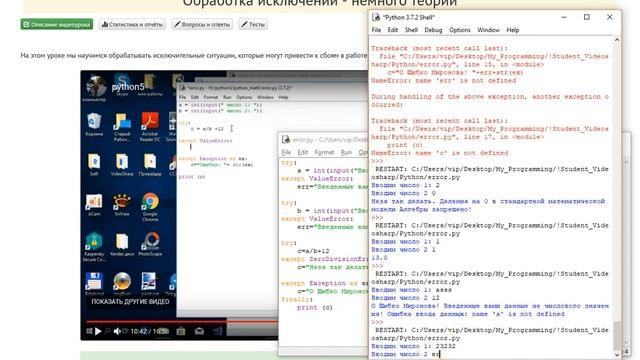Open File menu in error.py editor window

(286, 152)
